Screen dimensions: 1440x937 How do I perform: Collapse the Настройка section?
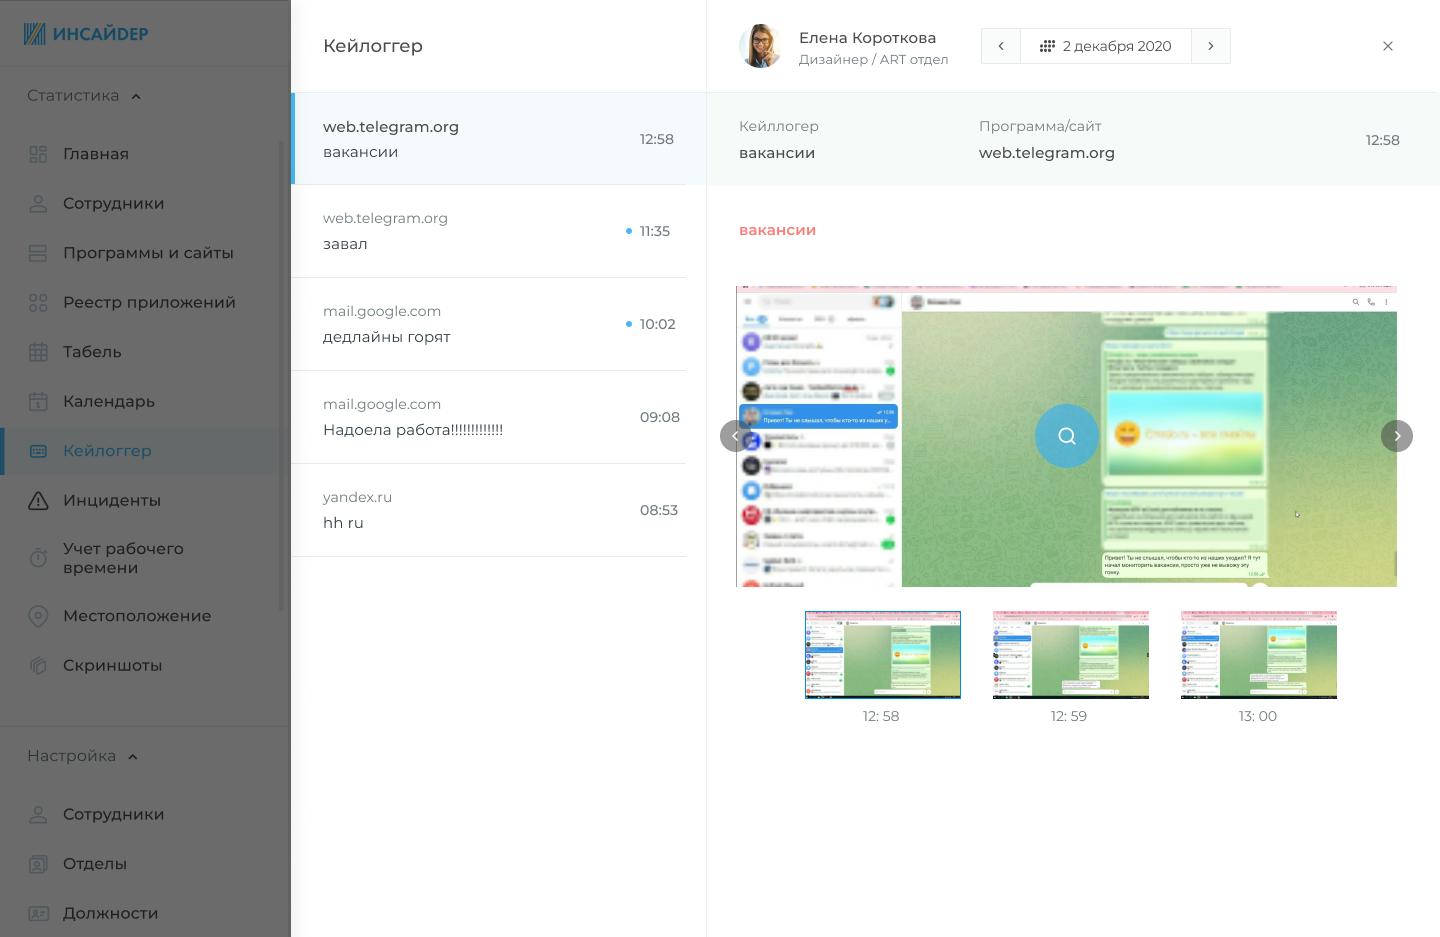coord(133,757)
